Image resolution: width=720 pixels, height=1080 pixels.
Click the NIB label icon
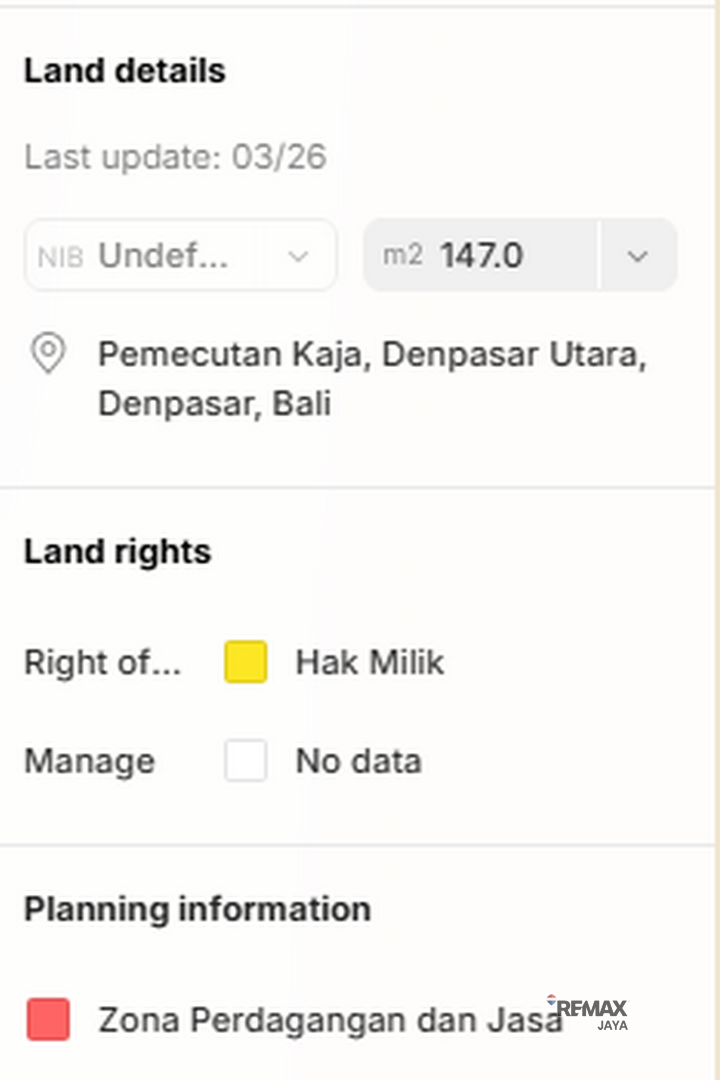pos(60,257)
